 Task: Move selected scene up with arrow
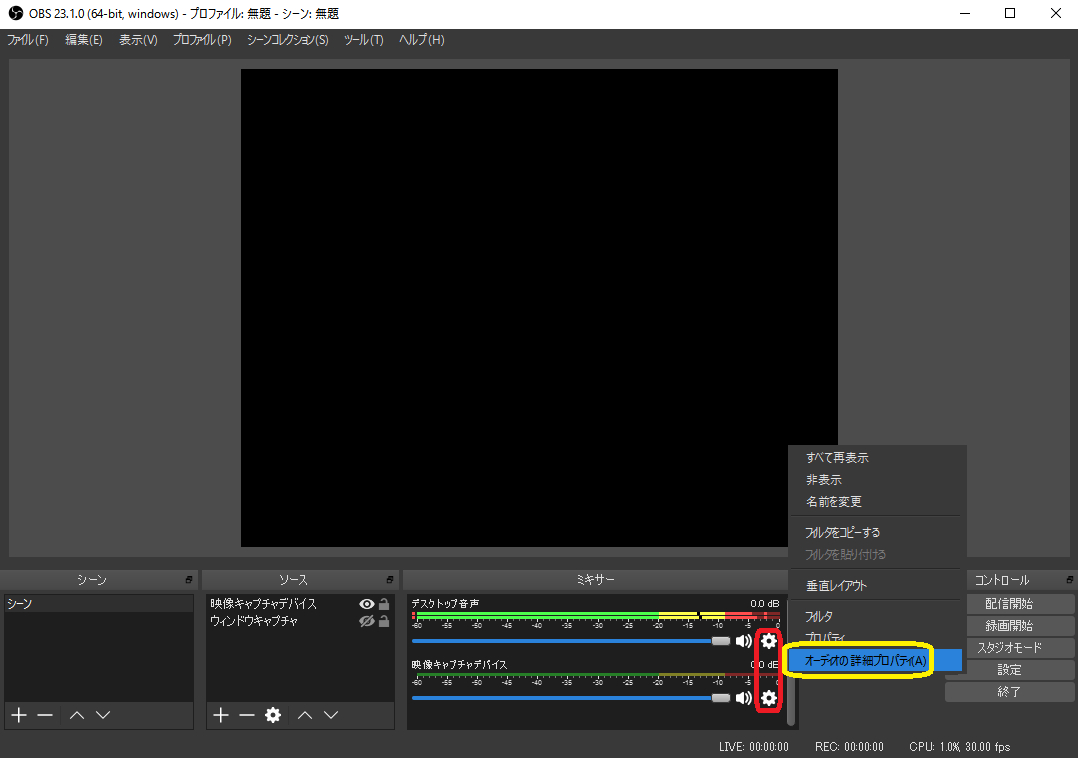click(x=77, y=715)
